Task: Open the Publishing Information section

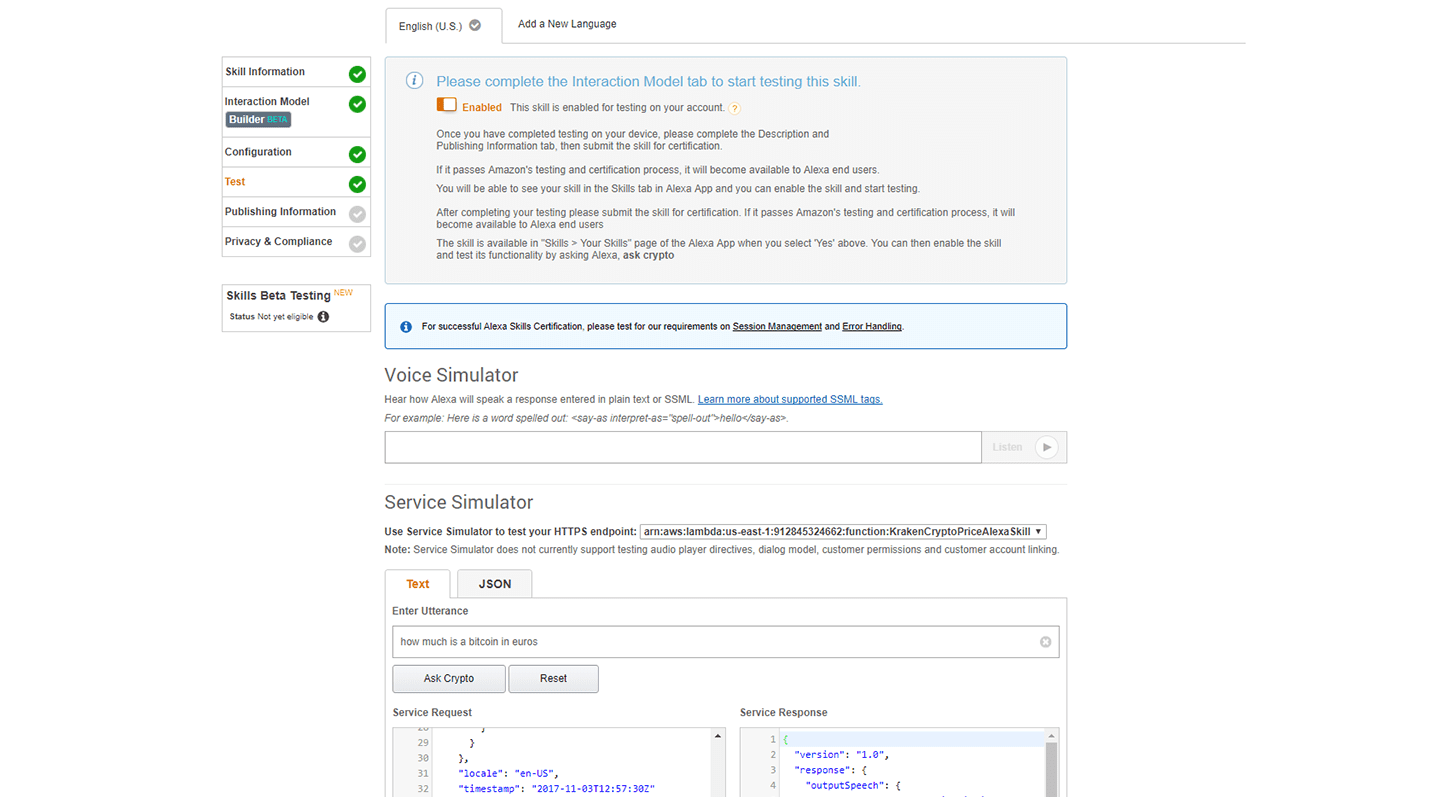Action: (x=296, y=212)
